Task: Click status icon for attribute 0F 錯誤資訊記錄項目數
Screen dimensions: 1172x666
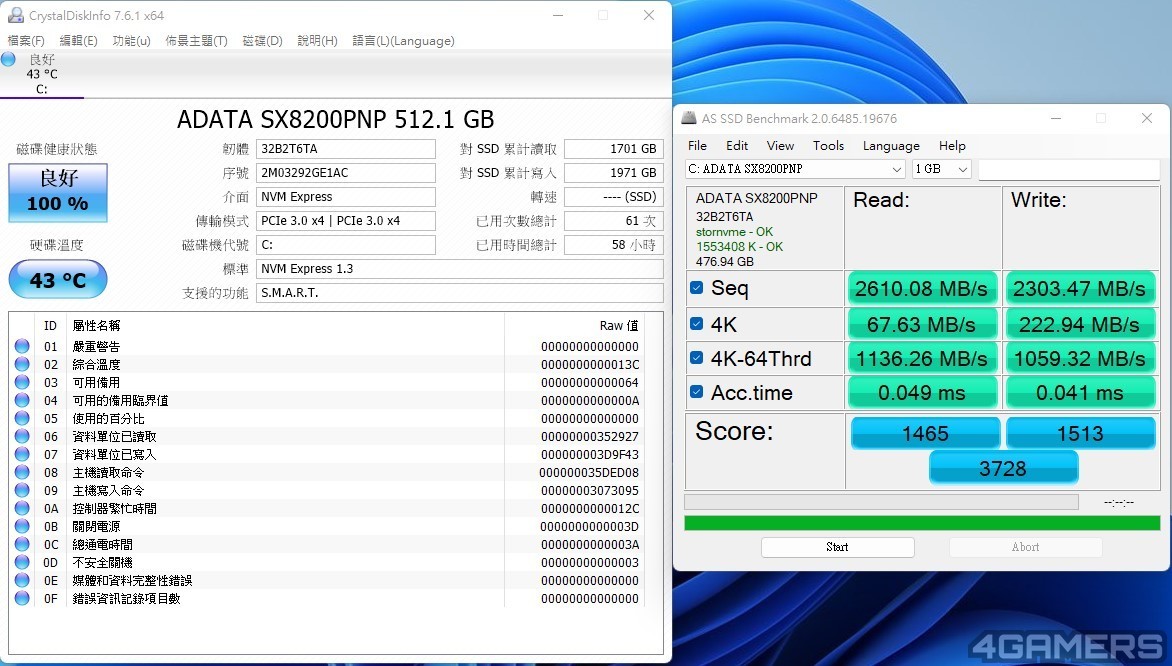Action: [22, 598]
